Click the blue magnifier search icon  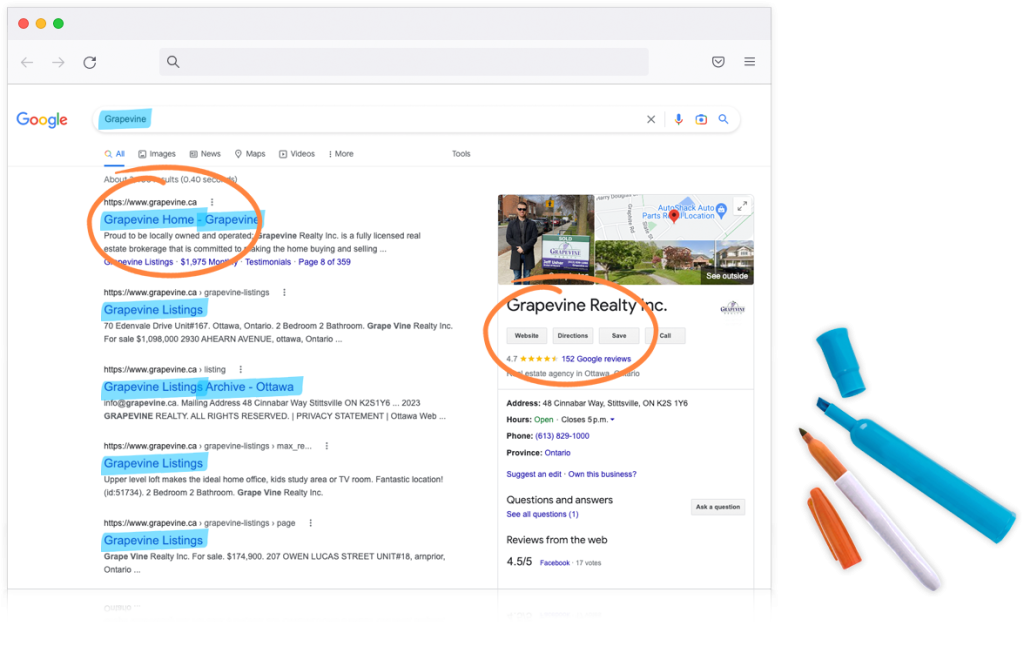pos(723,119)
